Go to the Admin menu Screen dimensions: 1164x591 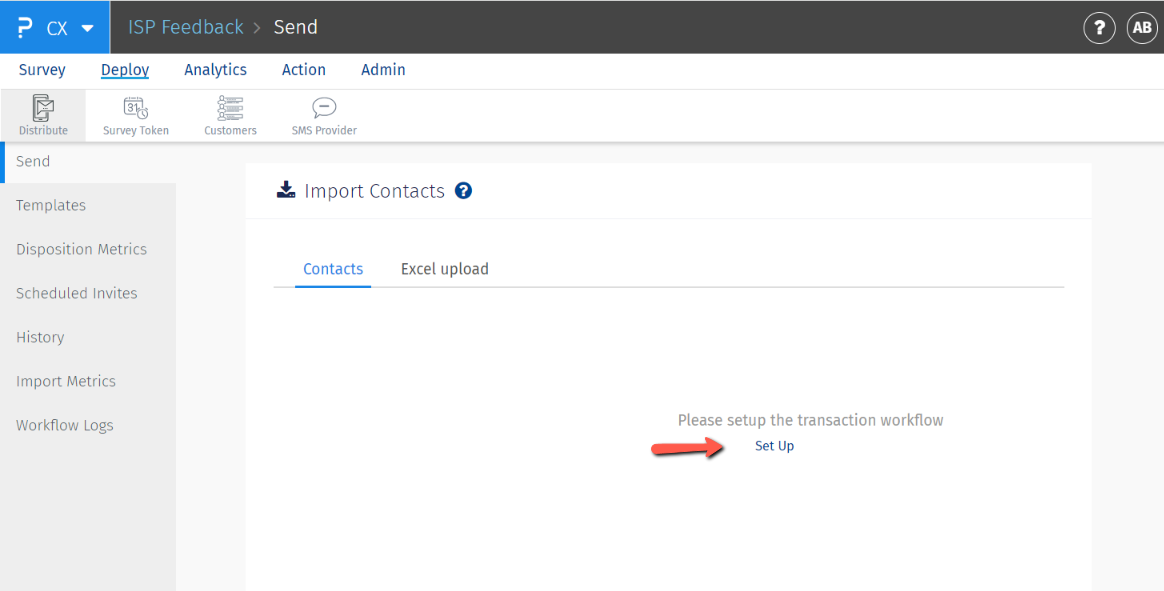[x=383, y=70]
